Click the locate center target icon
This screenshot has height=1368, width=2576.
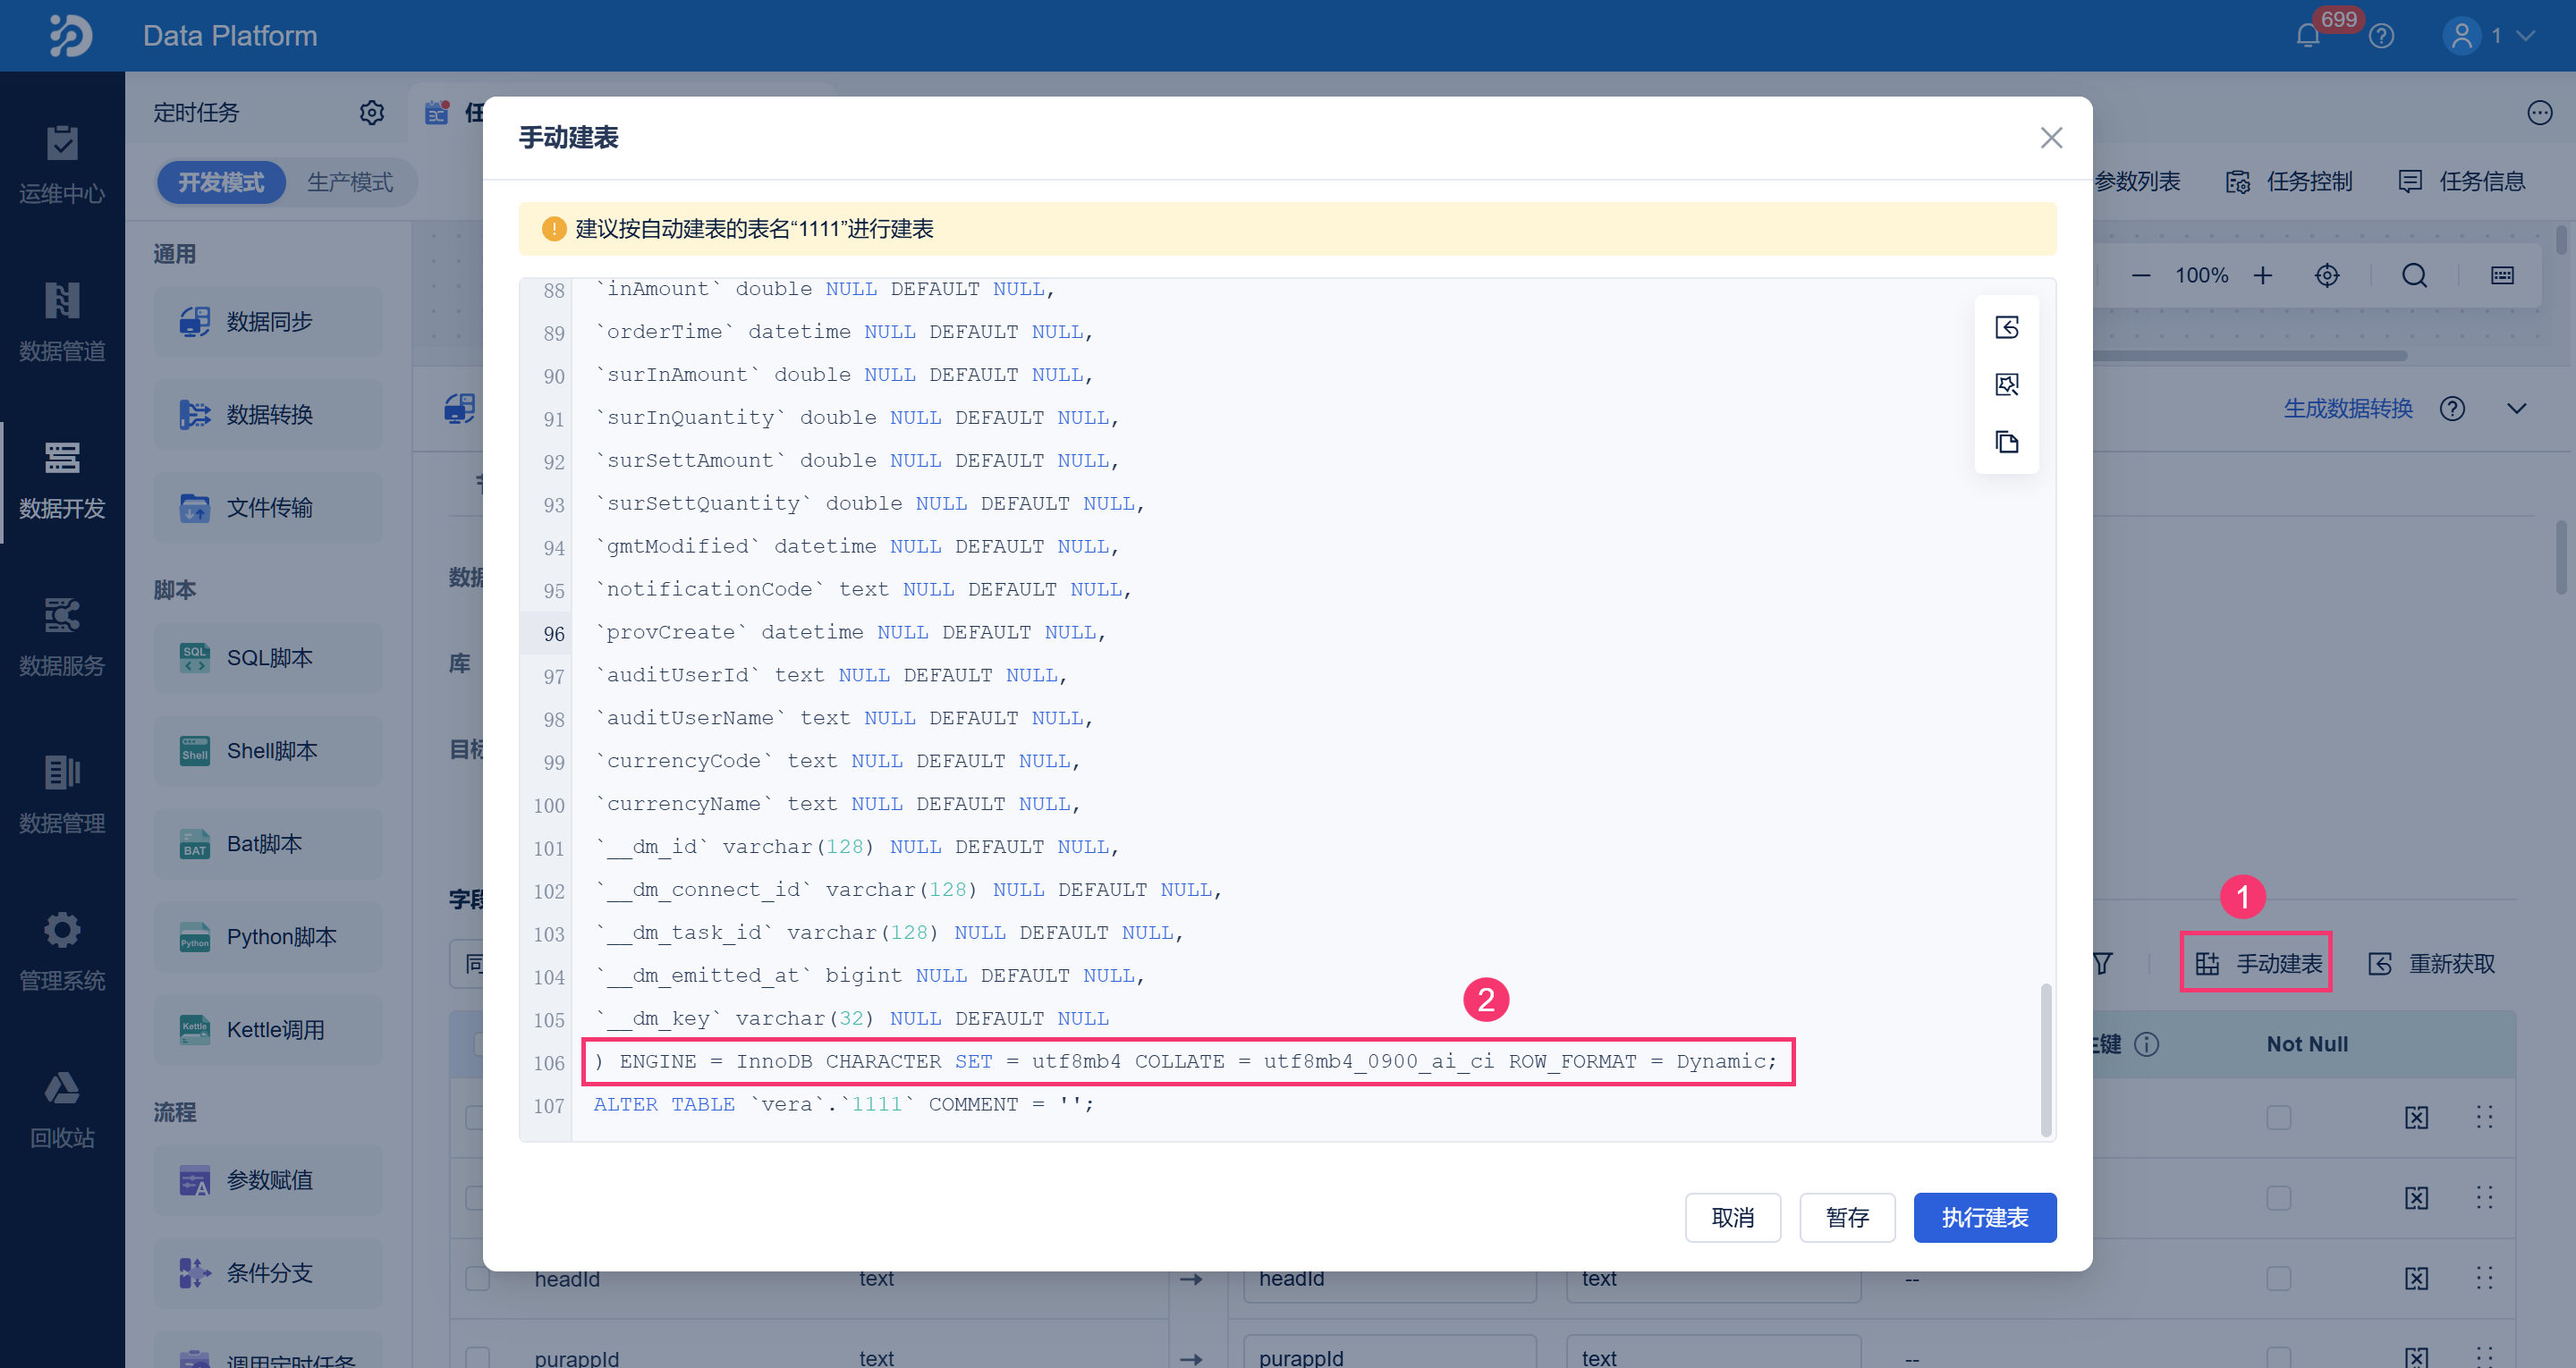(2327, 275)
